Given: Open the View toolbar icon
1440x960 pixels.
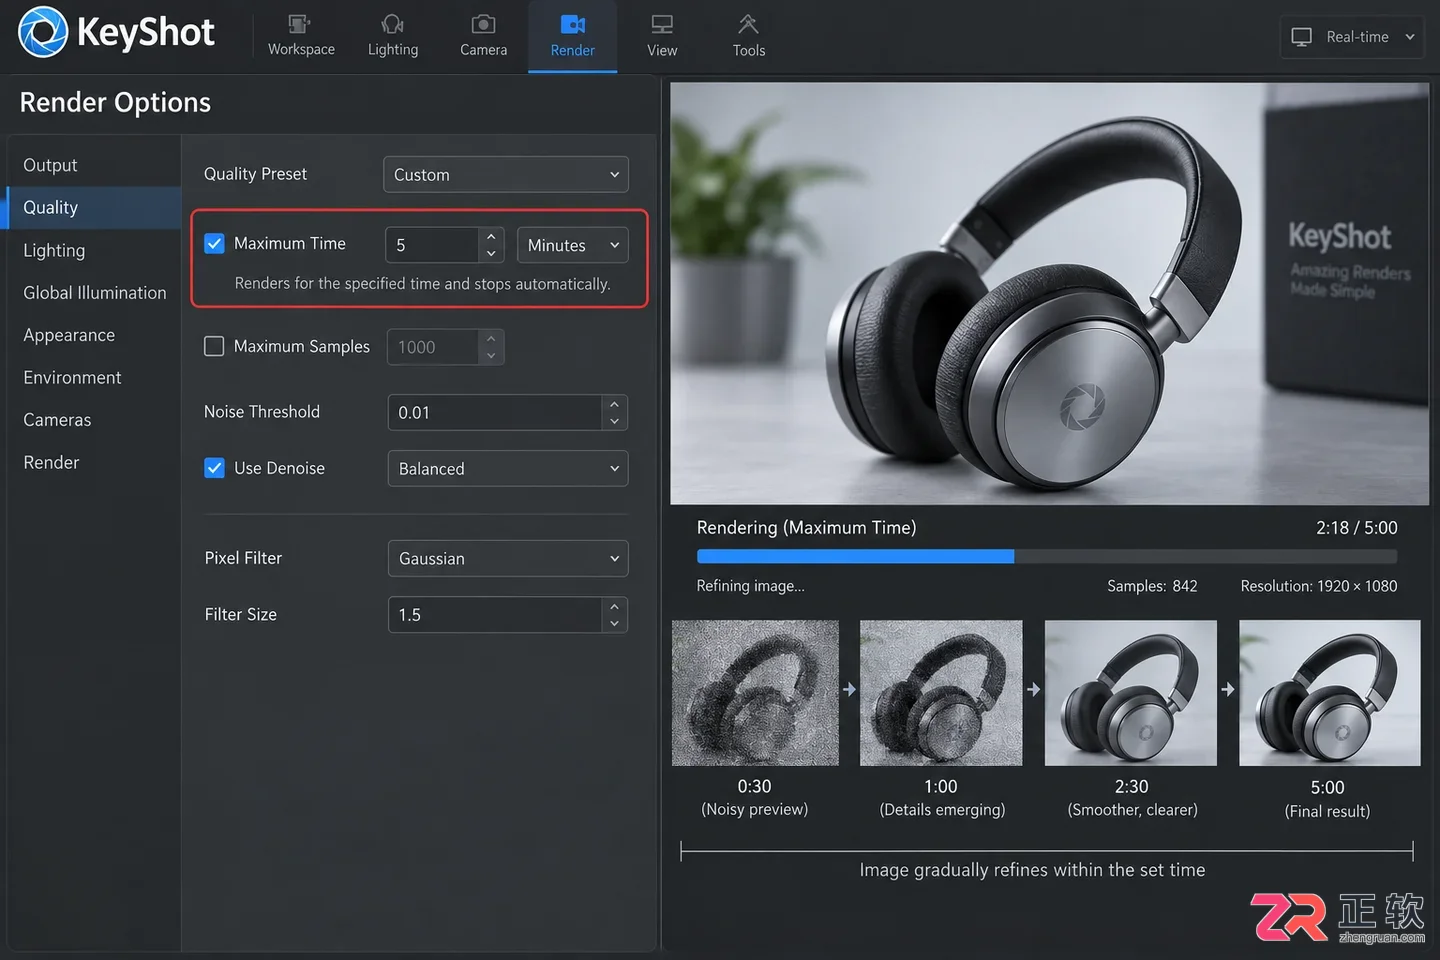Looking at the screenshot, I should (662, 36).
